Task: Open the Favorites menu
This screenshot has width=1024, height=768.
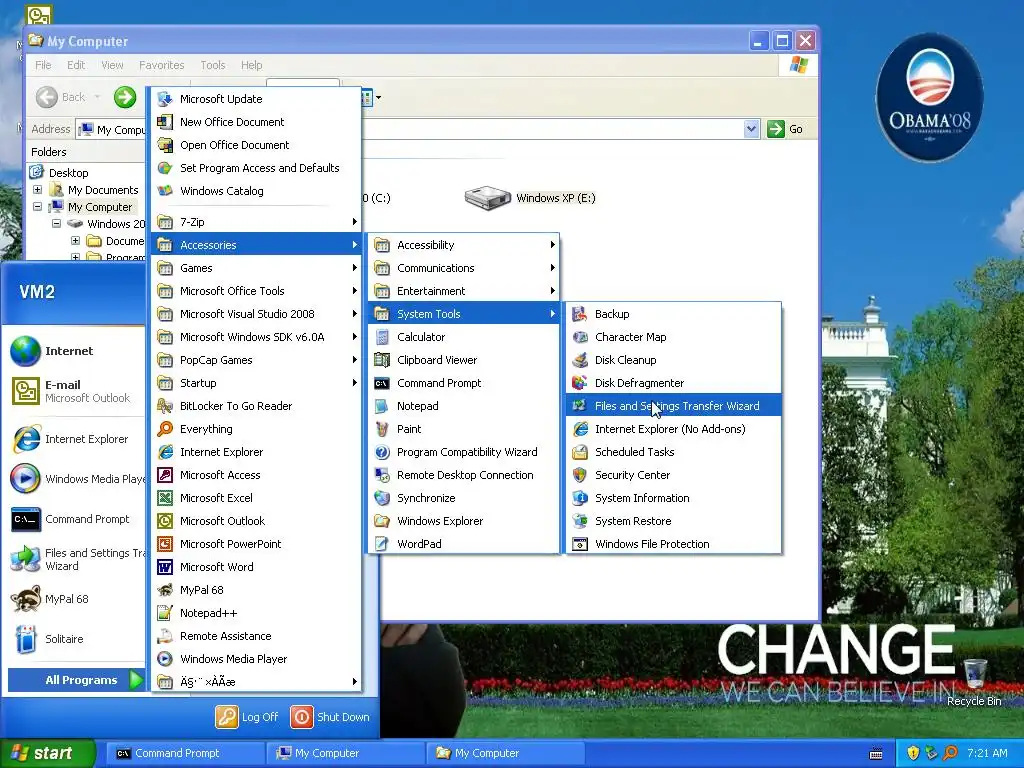Action: pyautogui.click(x=161, y=65)
